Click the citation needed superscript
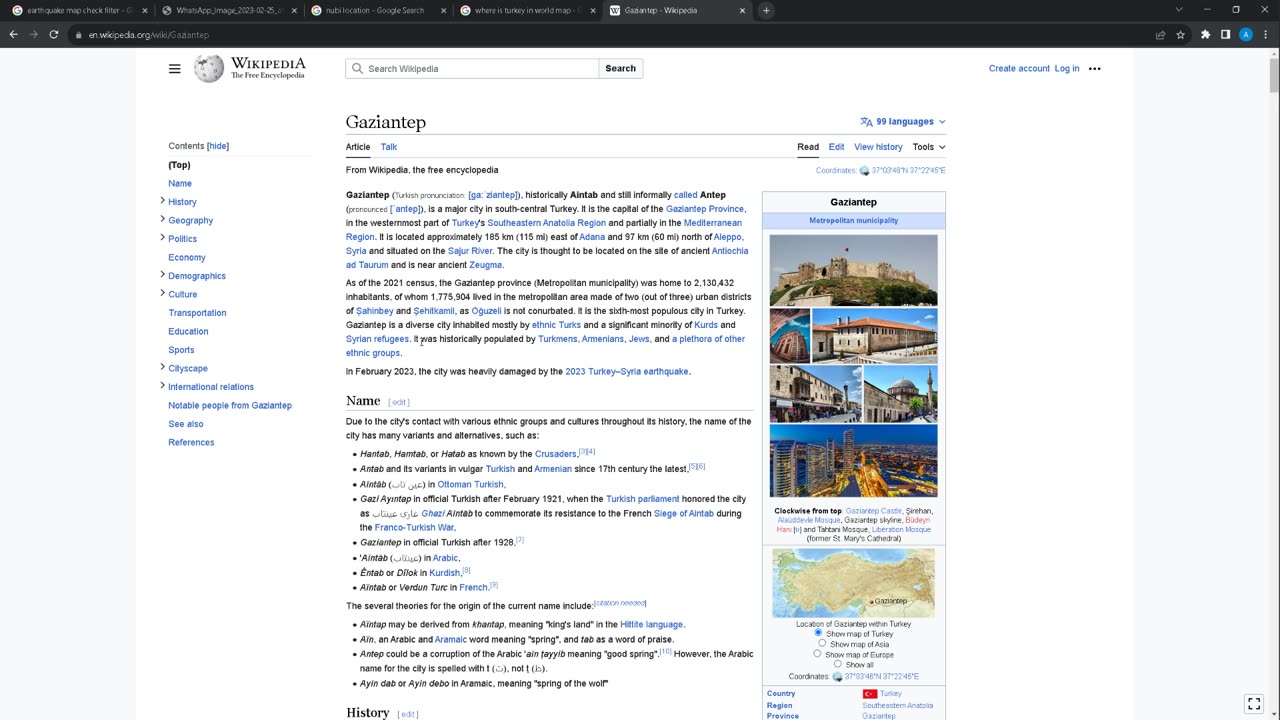 [620, 603]
